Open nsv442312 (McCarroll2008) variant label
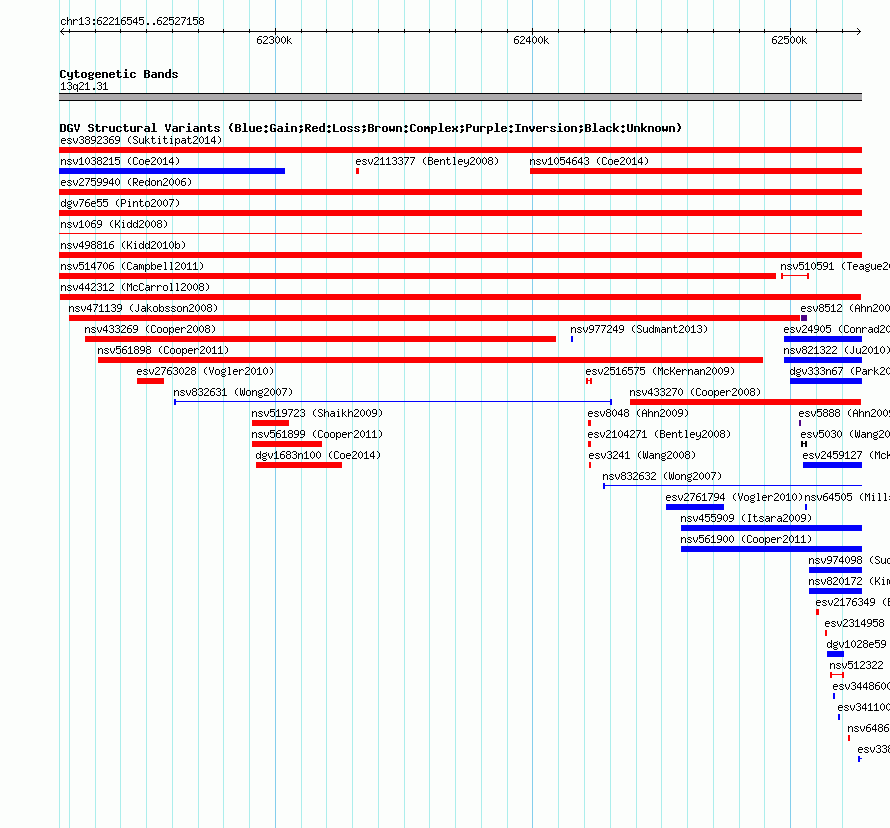 click(135, 287)
